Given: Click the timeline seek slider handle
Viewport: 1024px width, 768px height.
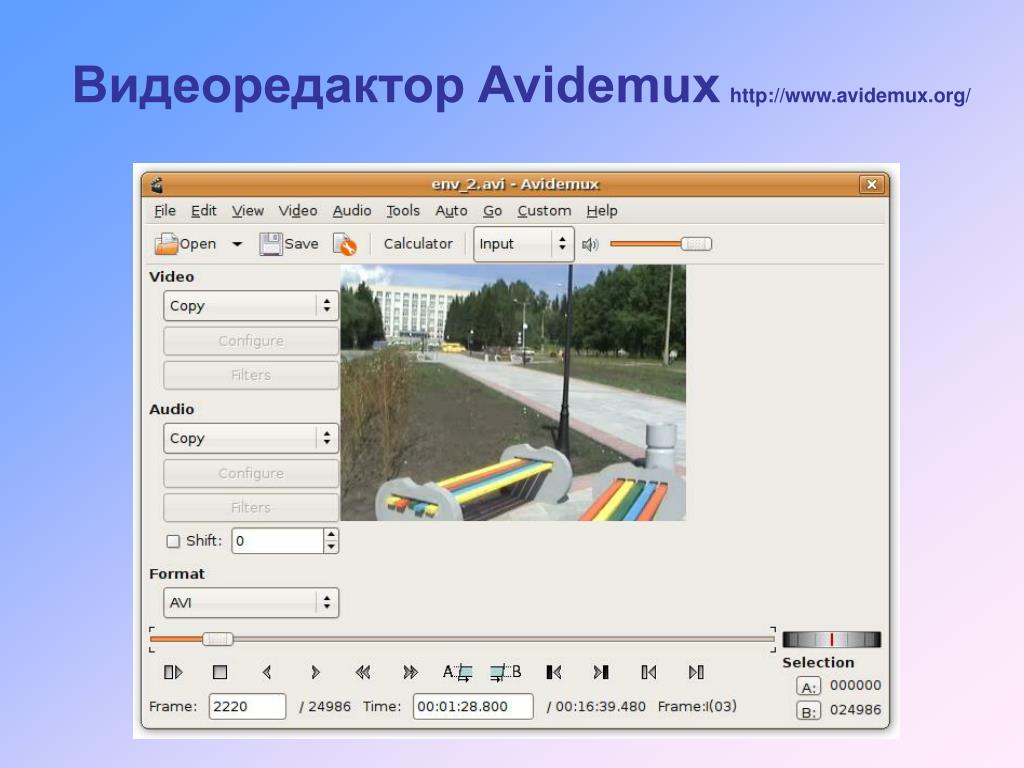Looking at the screenshot, I should [217, 639].
